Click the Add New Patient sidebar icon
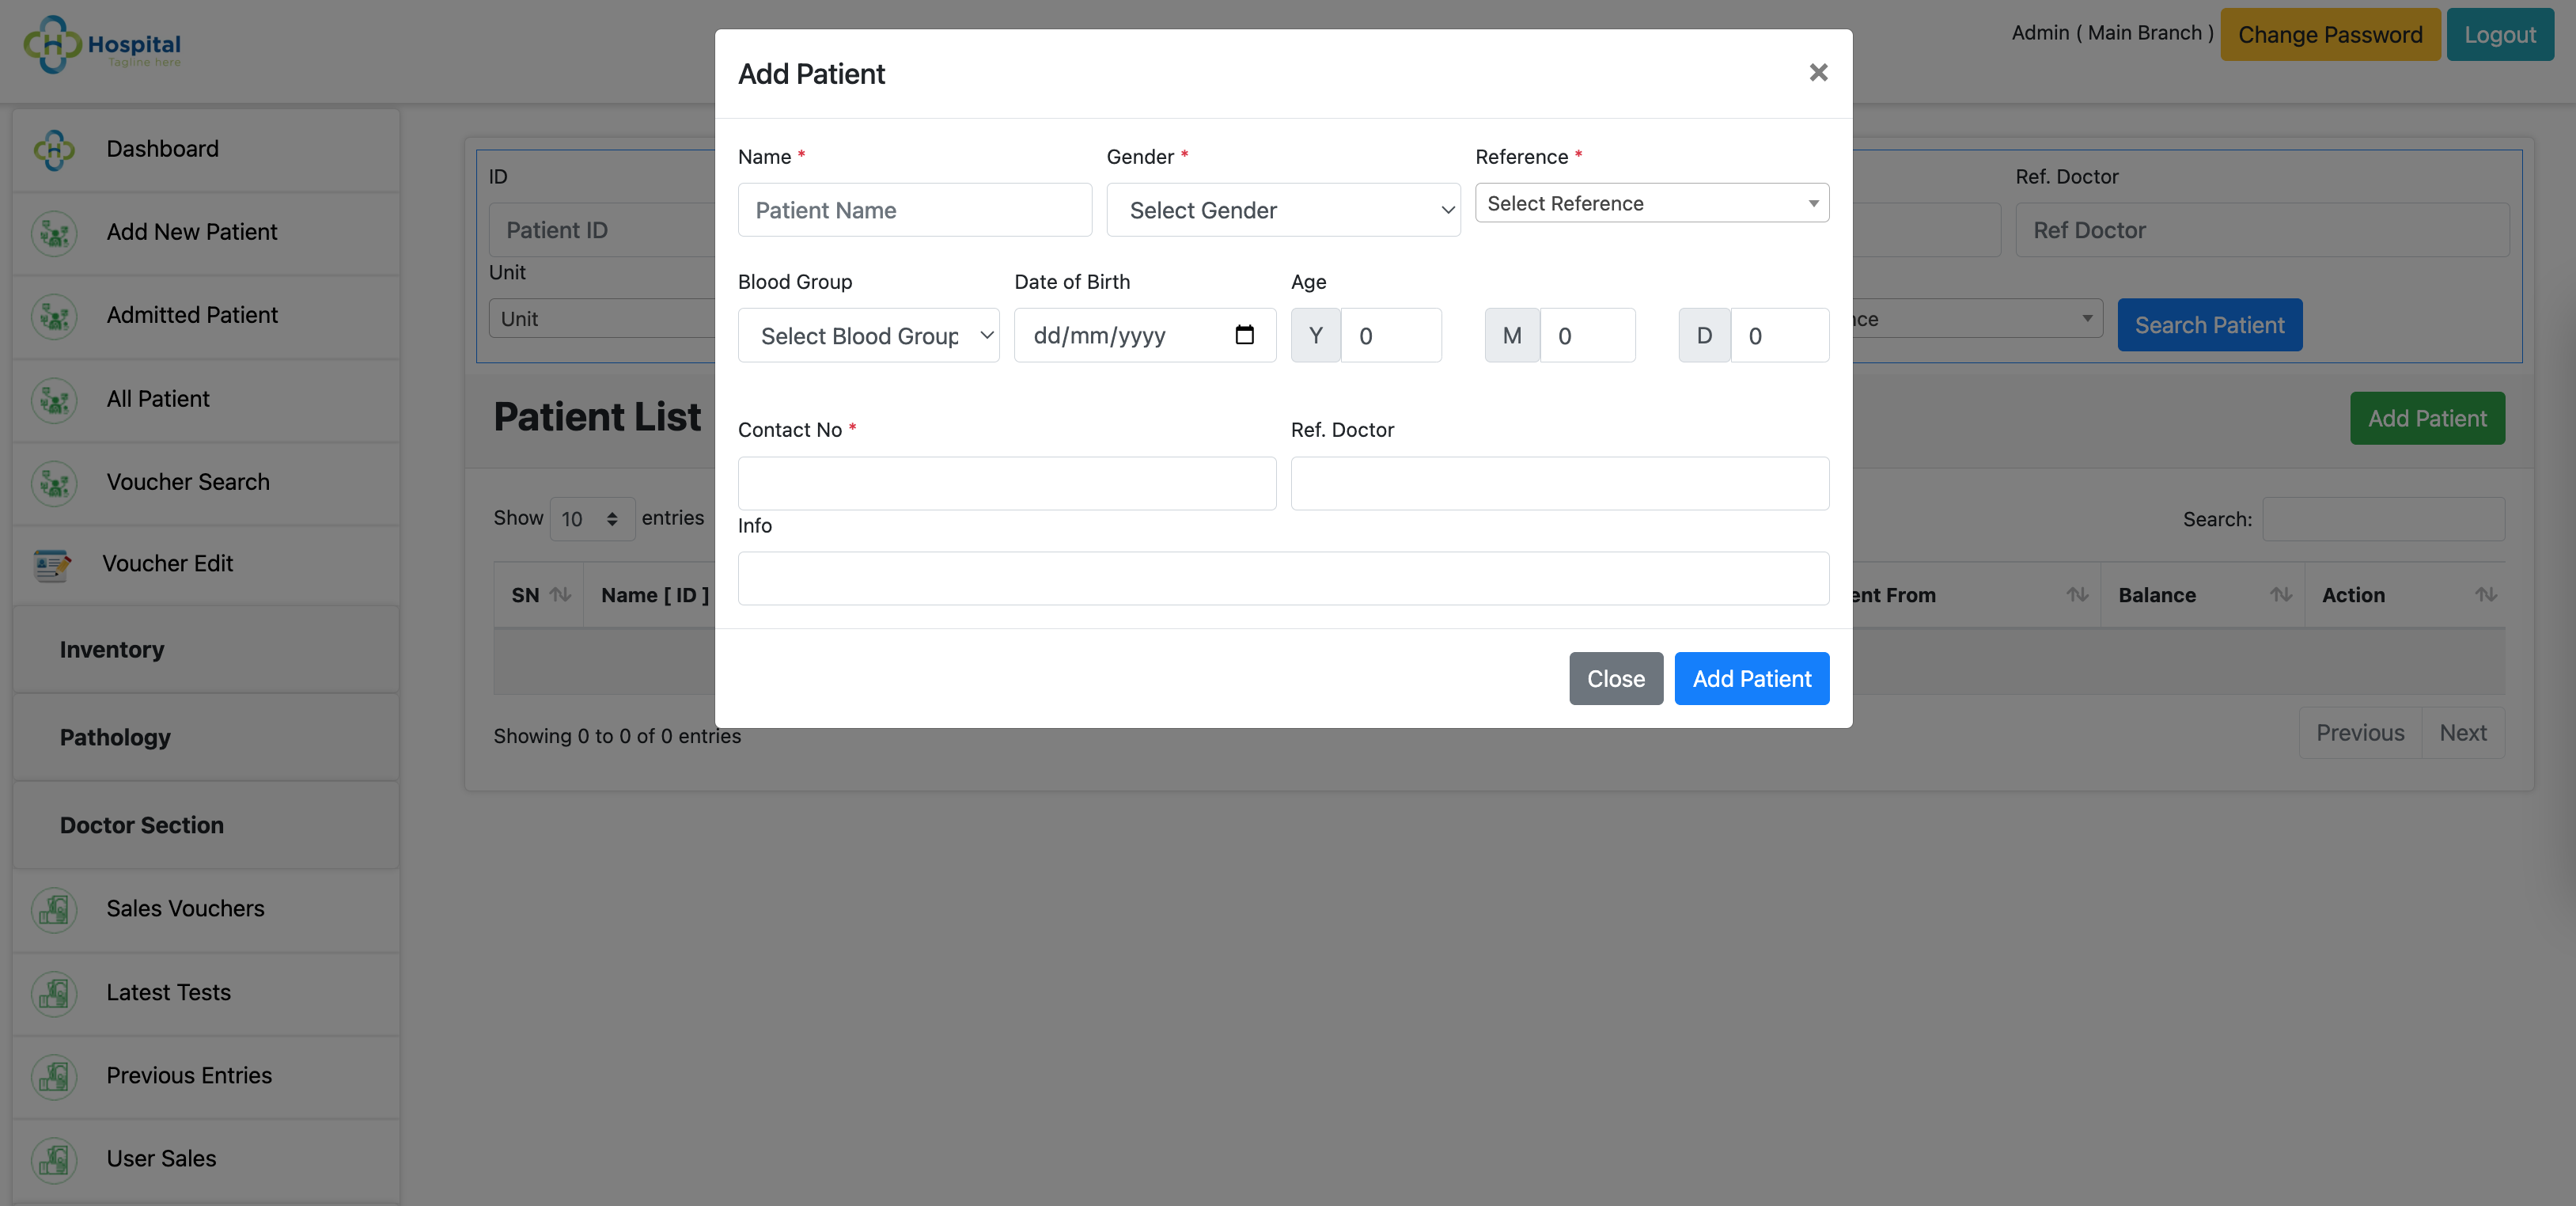2576x1206 pixels. coord(54,233)
